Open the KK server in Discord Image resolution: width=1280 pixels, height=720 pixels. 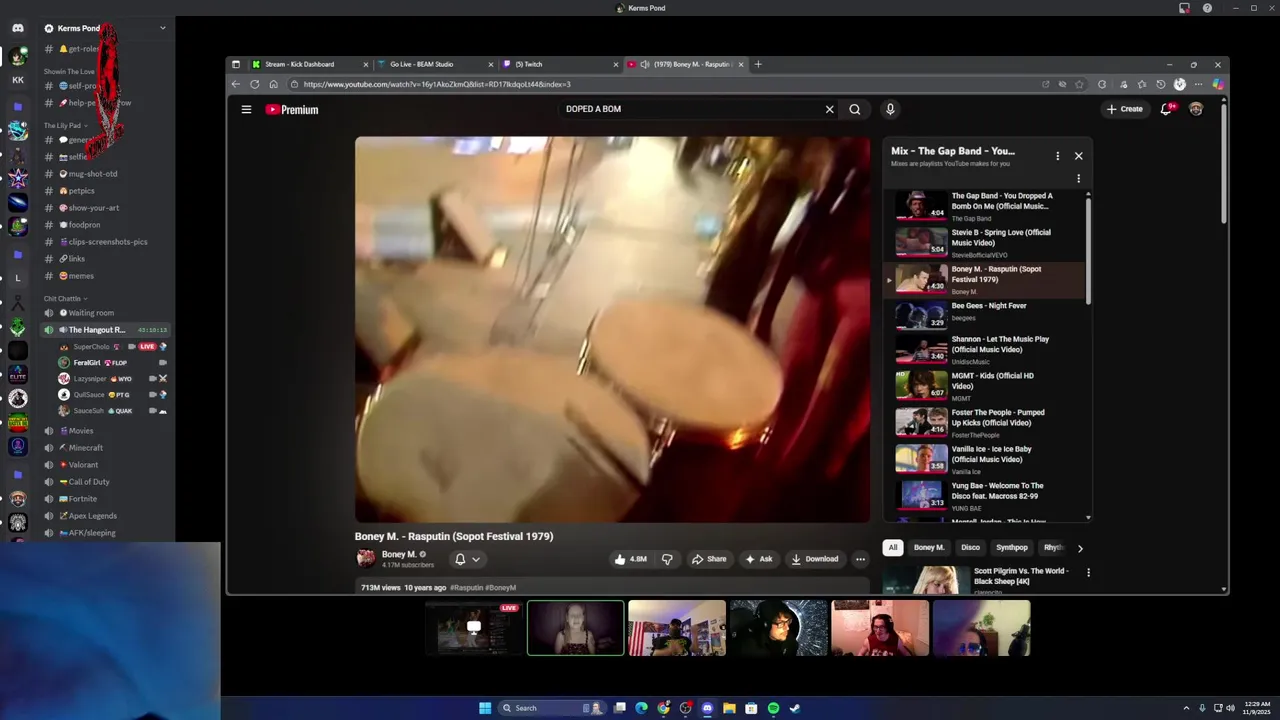18,79
